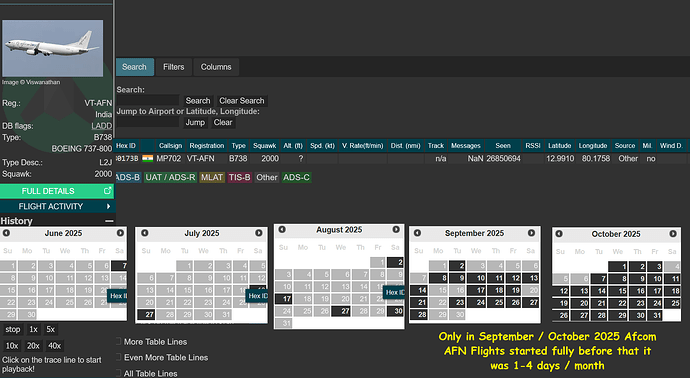
Task: Open the VT-AFN aircraft photo thumbnail
Action: 52,48
